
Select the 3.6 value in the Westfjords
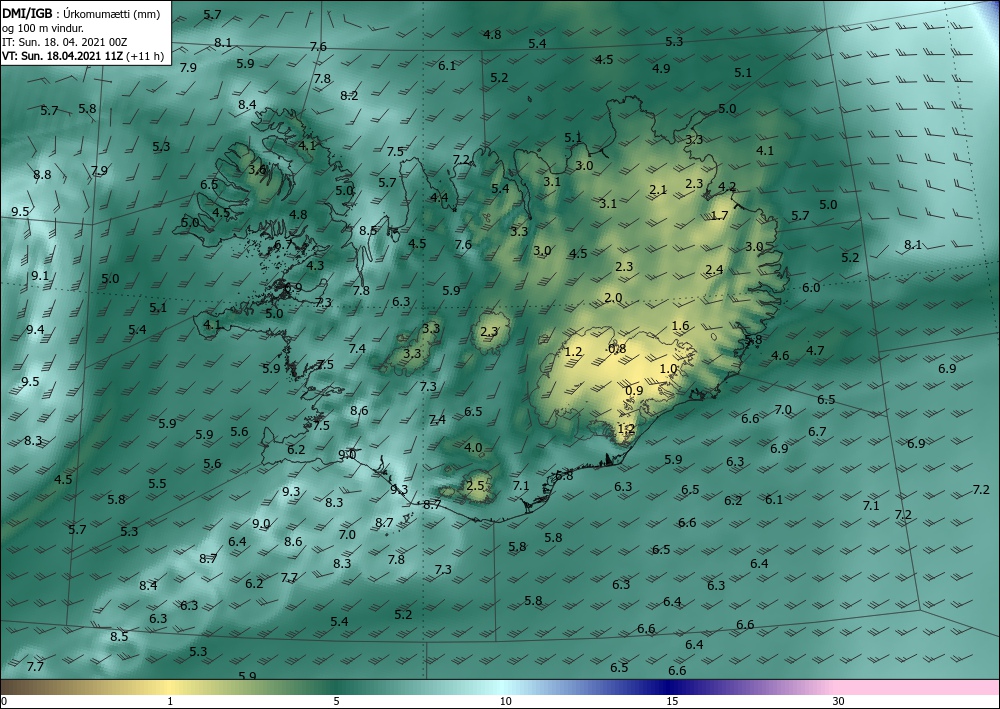[x=257, y=170]
